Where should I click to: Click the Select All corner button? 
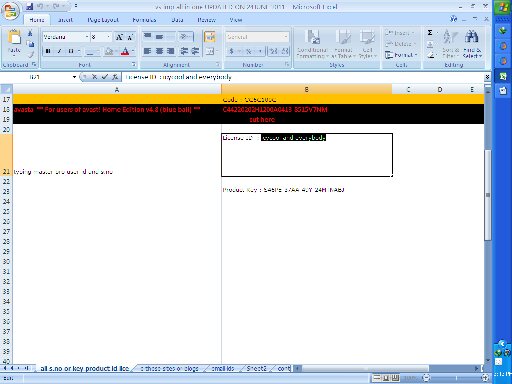point(6,89)
